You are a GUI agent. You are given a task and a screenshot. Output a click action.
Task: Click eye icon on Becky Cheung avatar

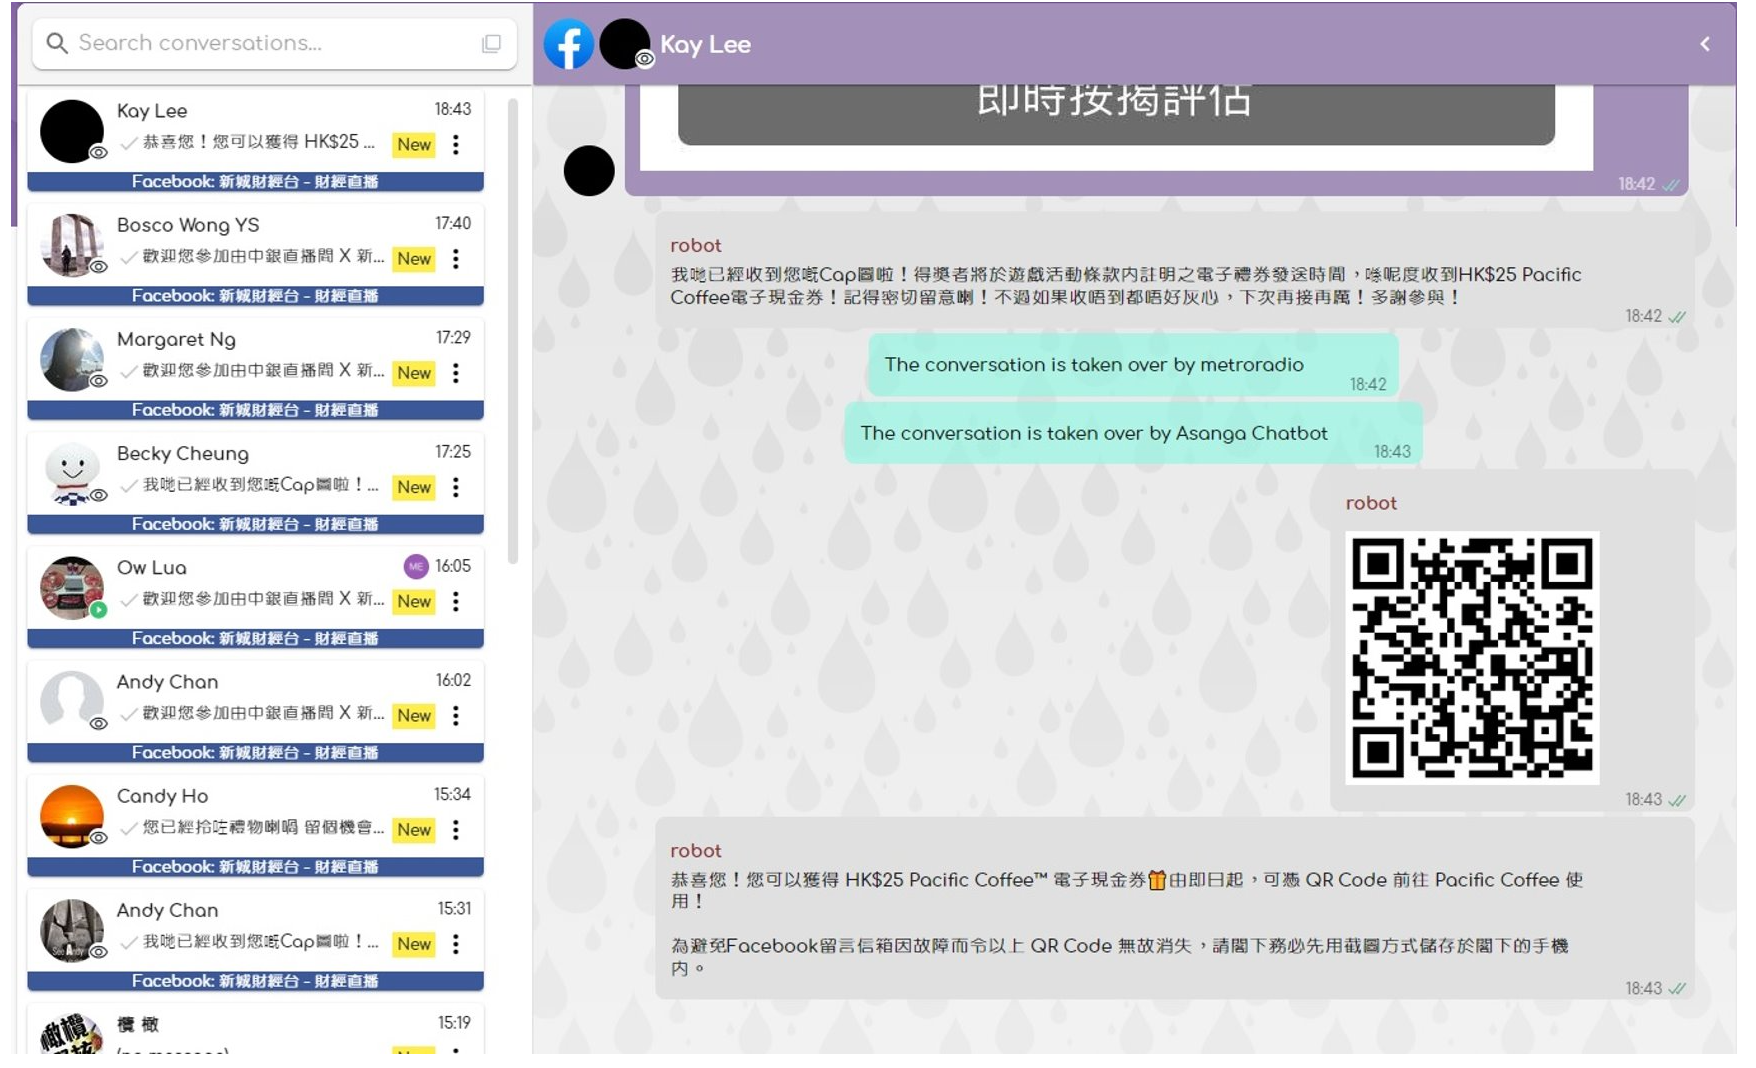coord(99,495)
